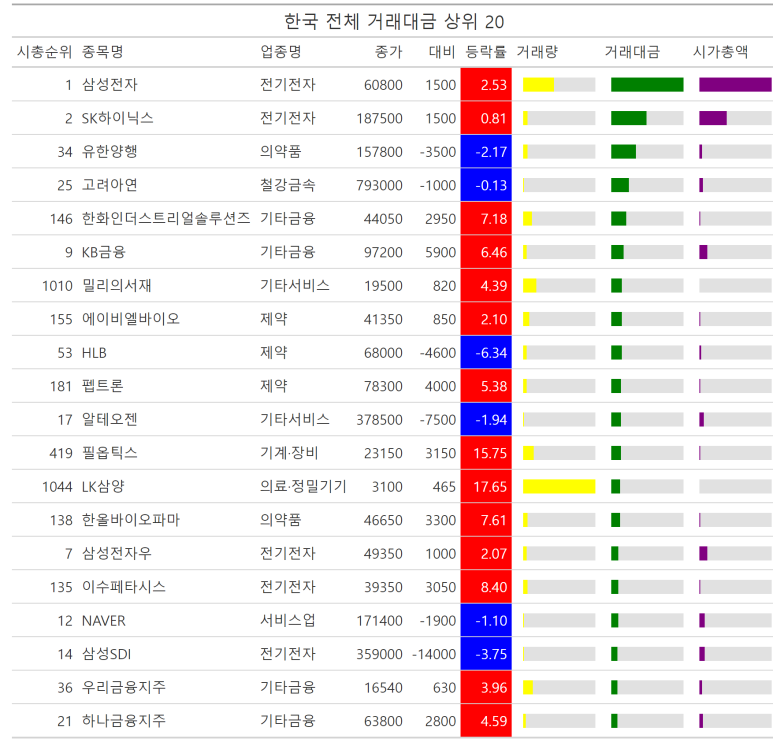The image size is (773, 742).
Task: Click the sector 서비스업
Action: click(287, 621)
